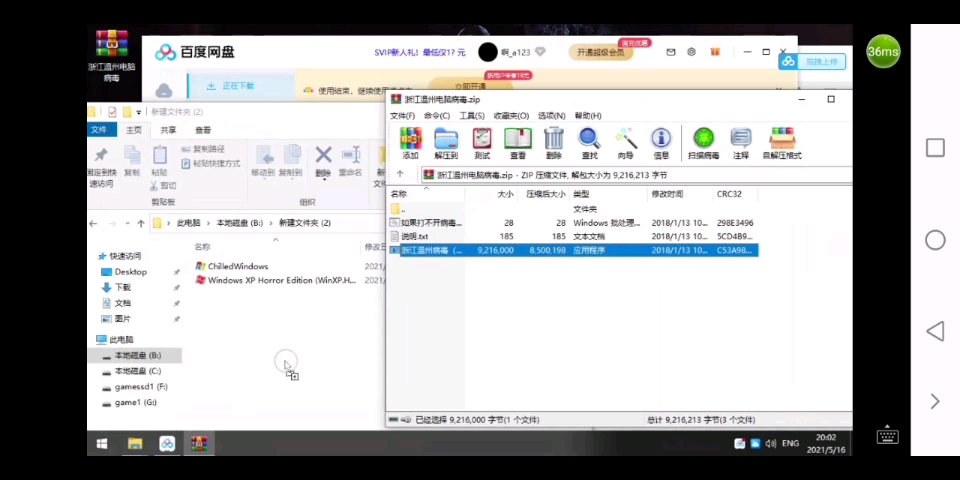
Task: Sort archive by 压缩后大小 column header
Action: pos(542,194)
